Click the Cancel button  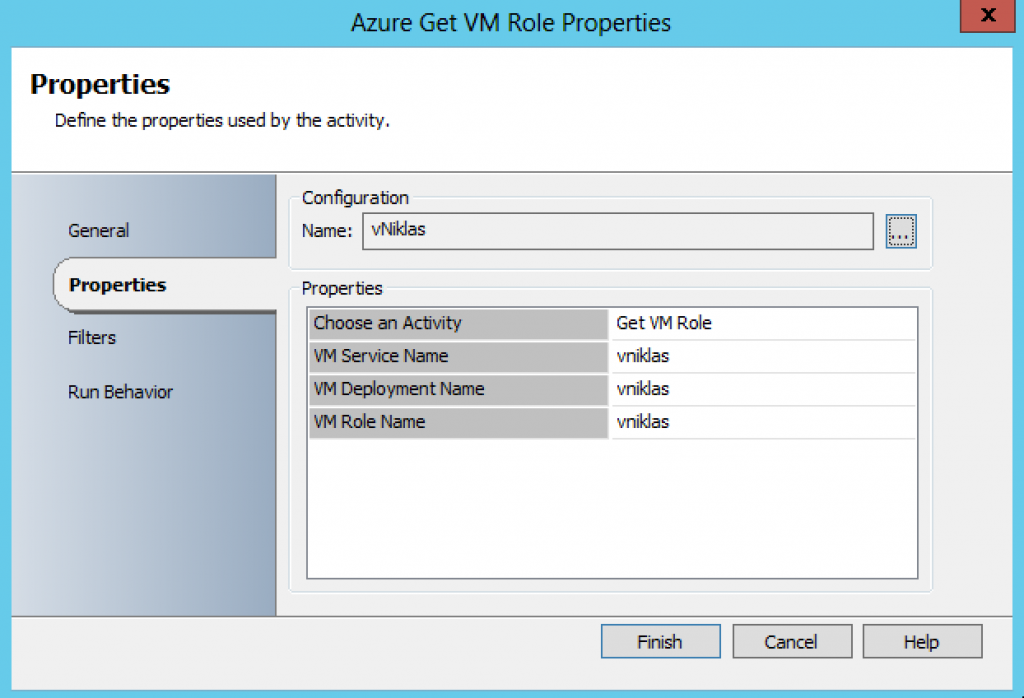coord(792,641)
